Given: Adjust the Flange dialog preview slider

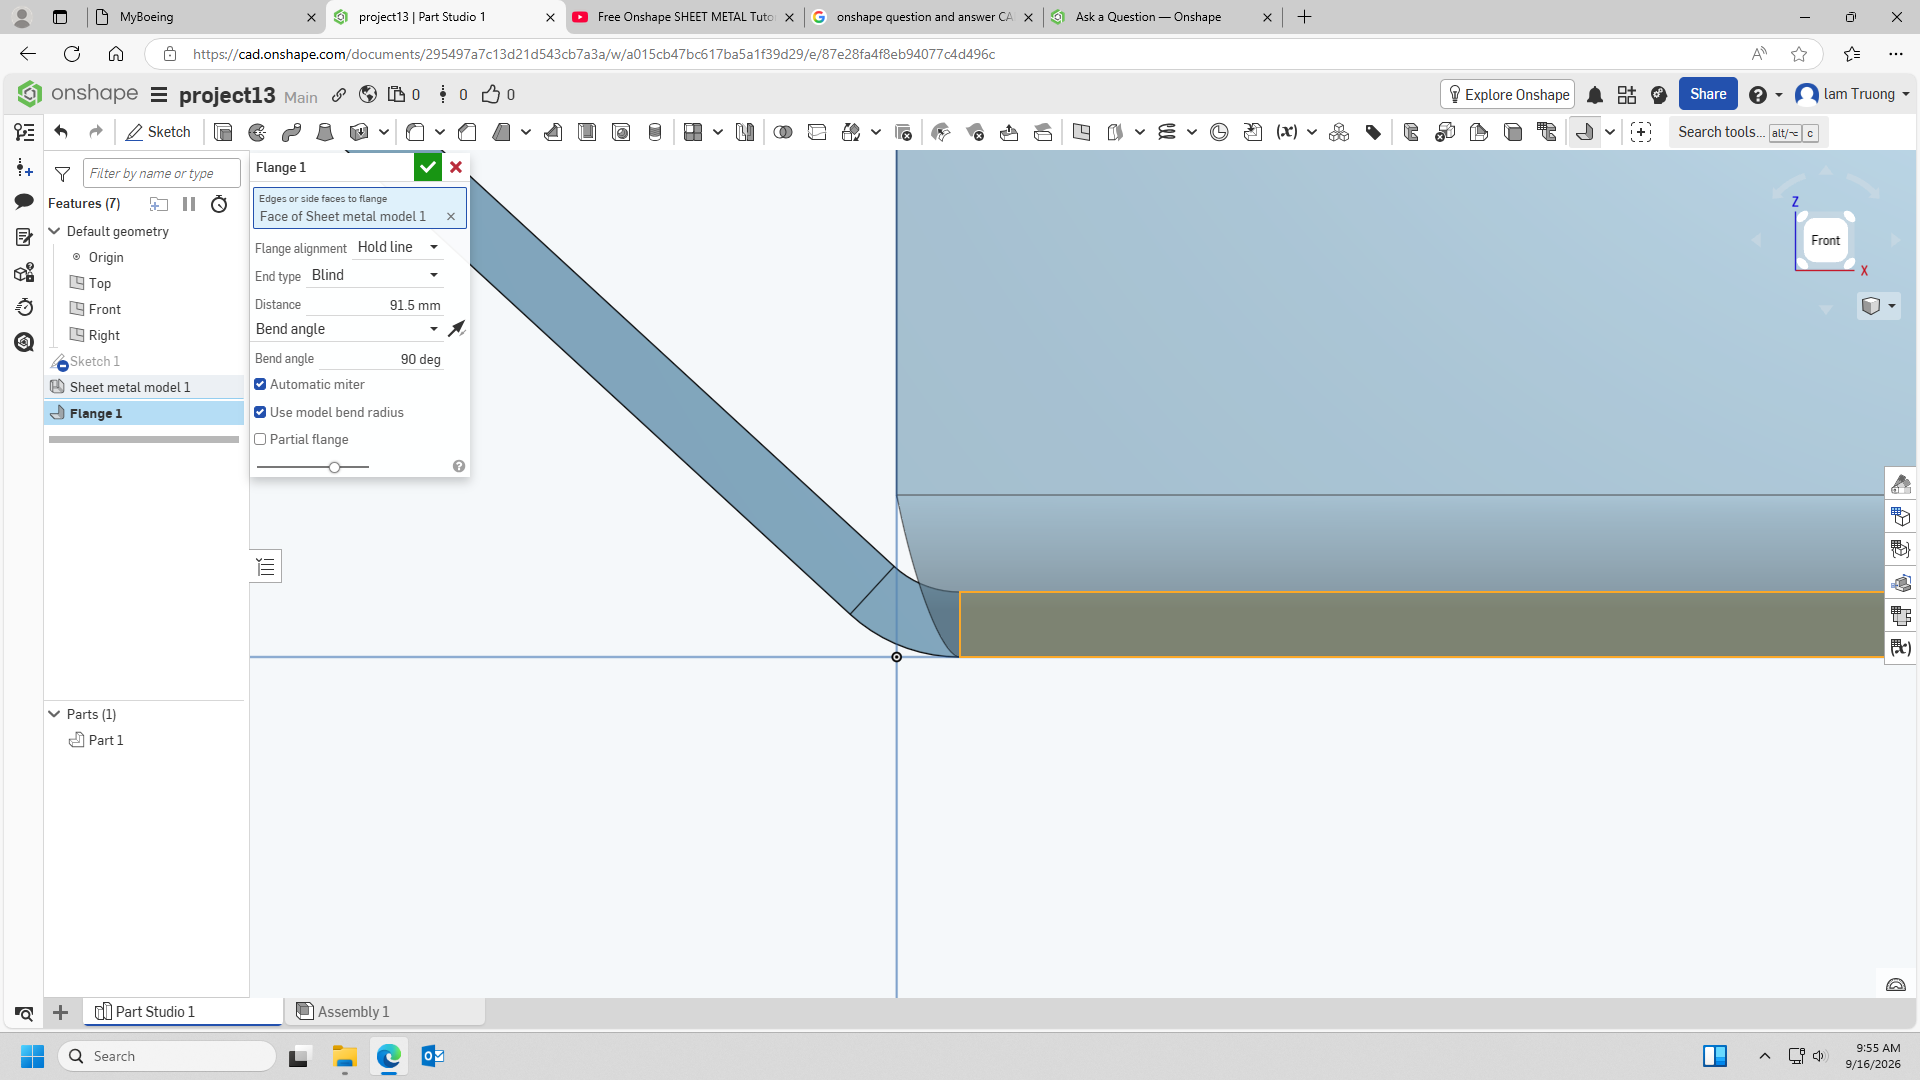Looking at the screenshot, I should (334, 467).
